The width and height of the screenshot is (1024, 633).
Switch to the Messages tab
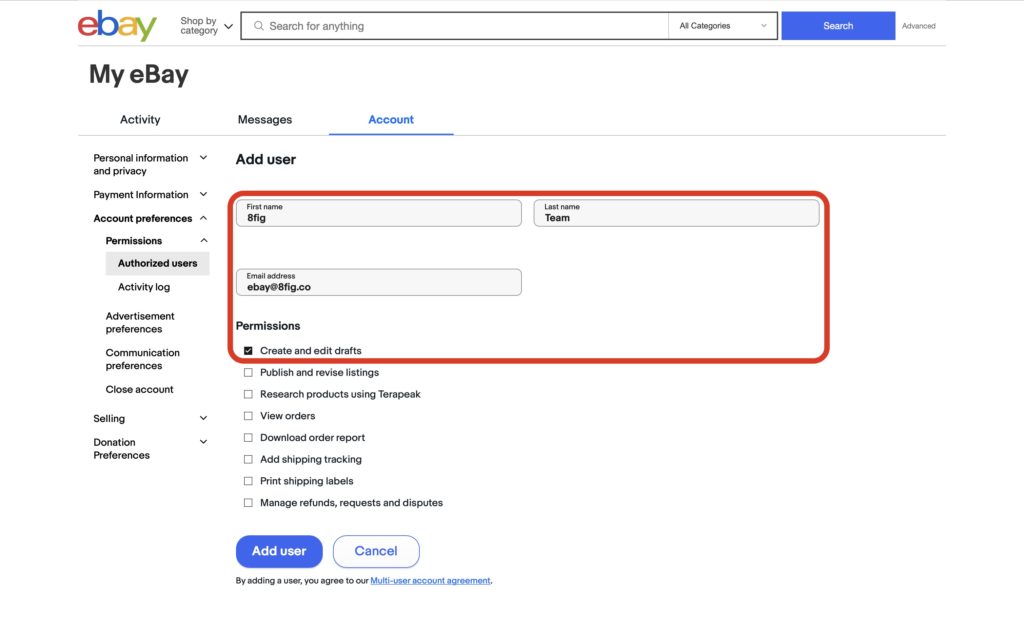[264, 120]
